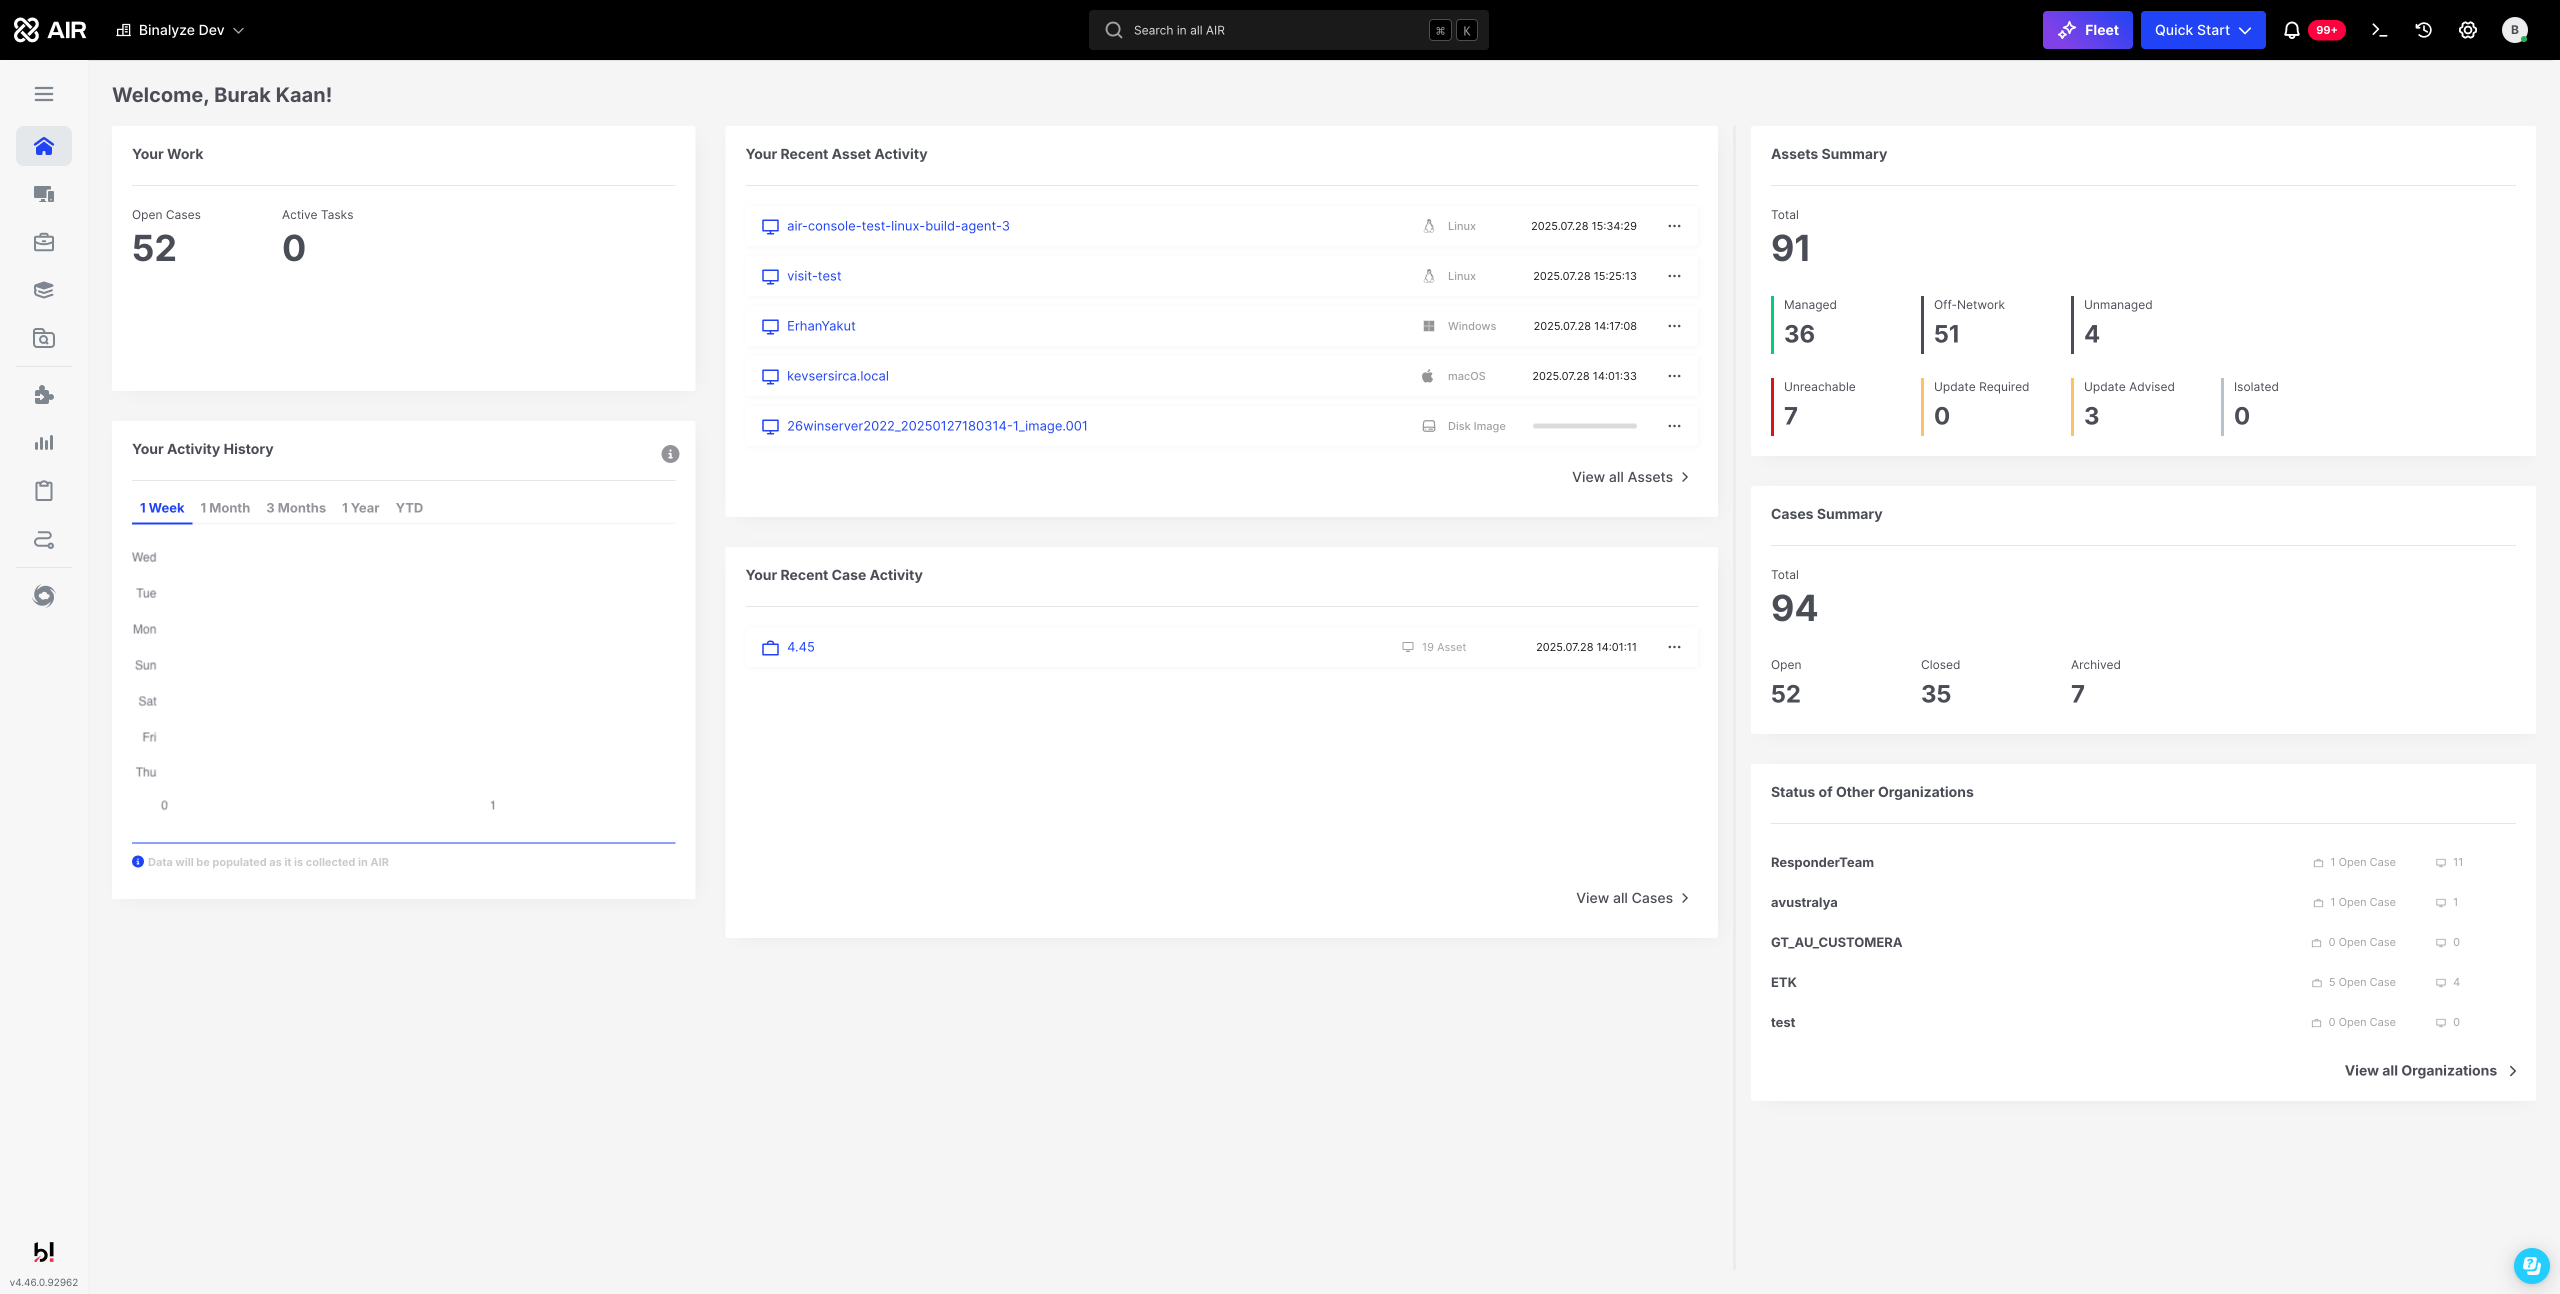Open the bar chart sidebar icon

44,443
